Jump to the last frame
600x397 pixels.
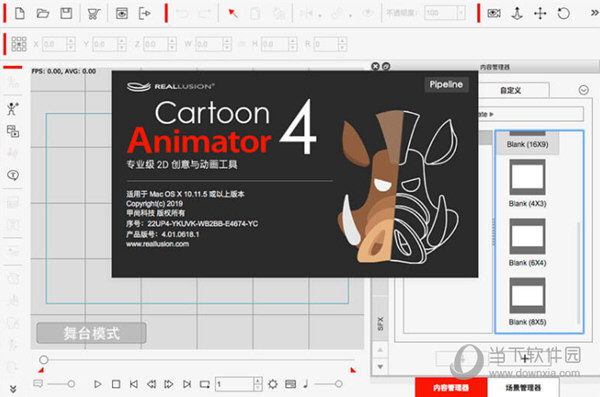[187, 384]
